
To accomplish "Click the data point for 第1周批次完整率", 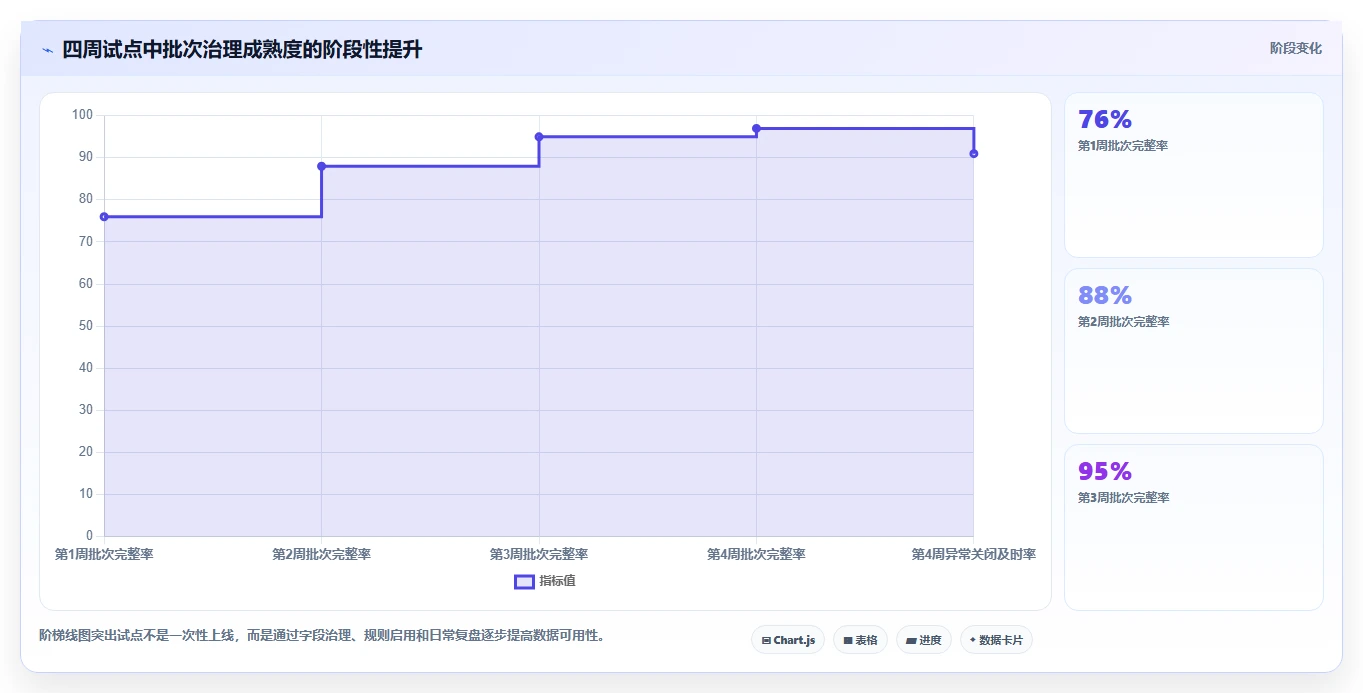I will (104, 217).
